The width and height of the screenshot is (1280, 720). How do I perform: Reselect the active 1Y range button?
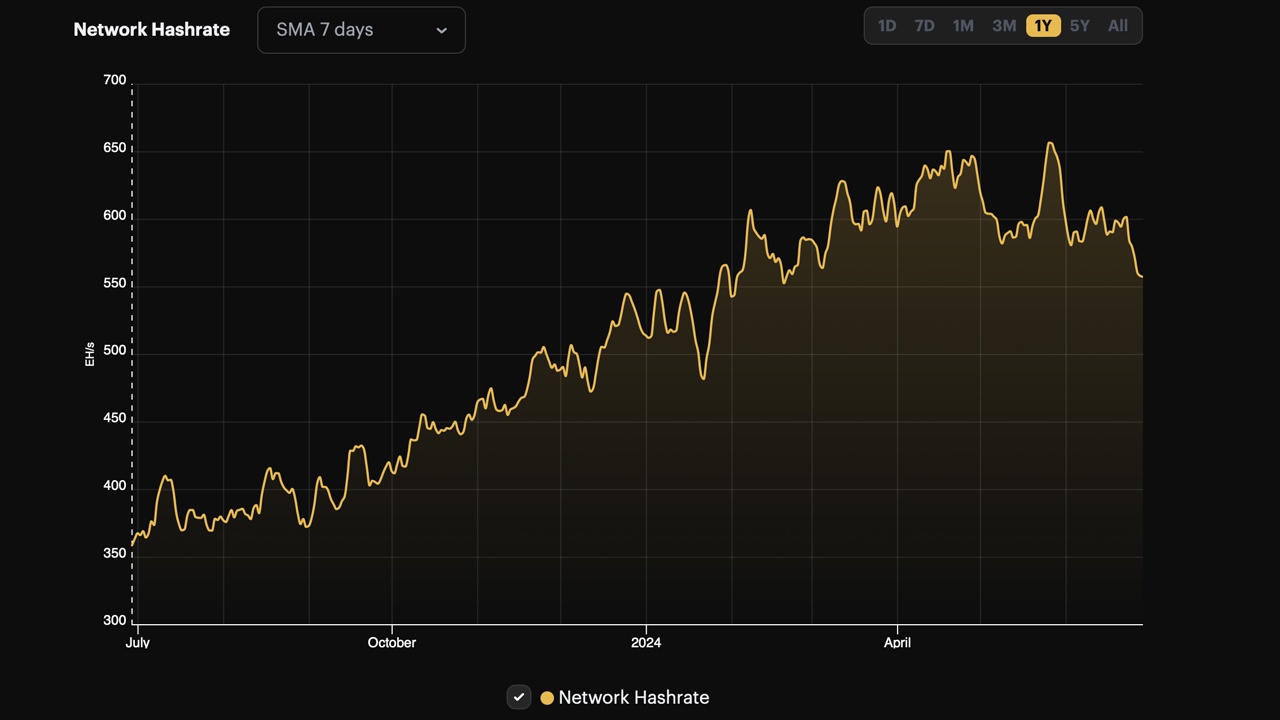[x=1043, y=26]
